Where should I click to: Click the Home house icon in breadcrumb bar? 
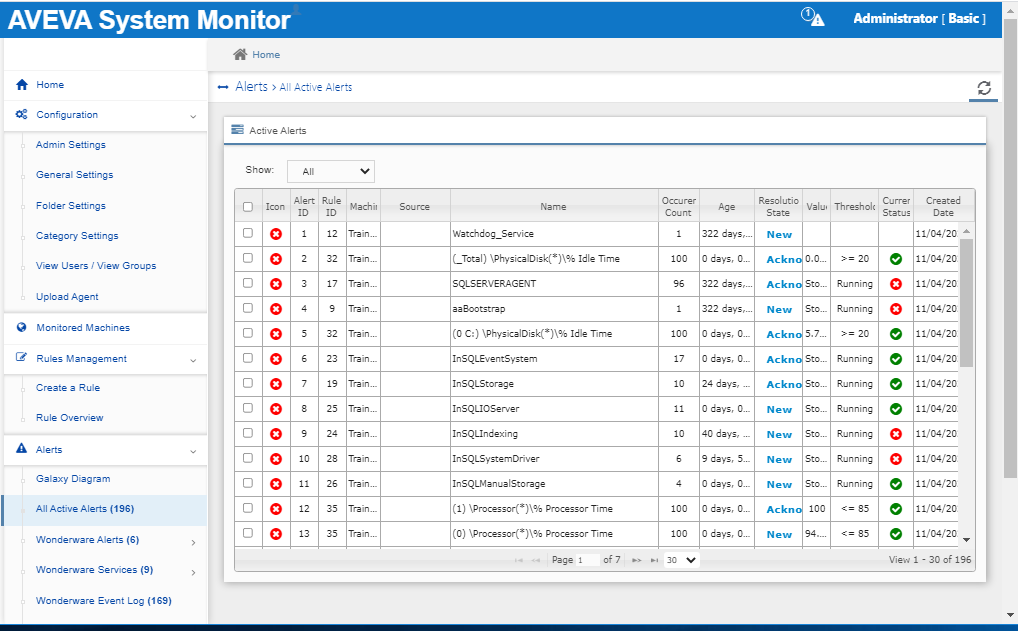tap(240, 55)
